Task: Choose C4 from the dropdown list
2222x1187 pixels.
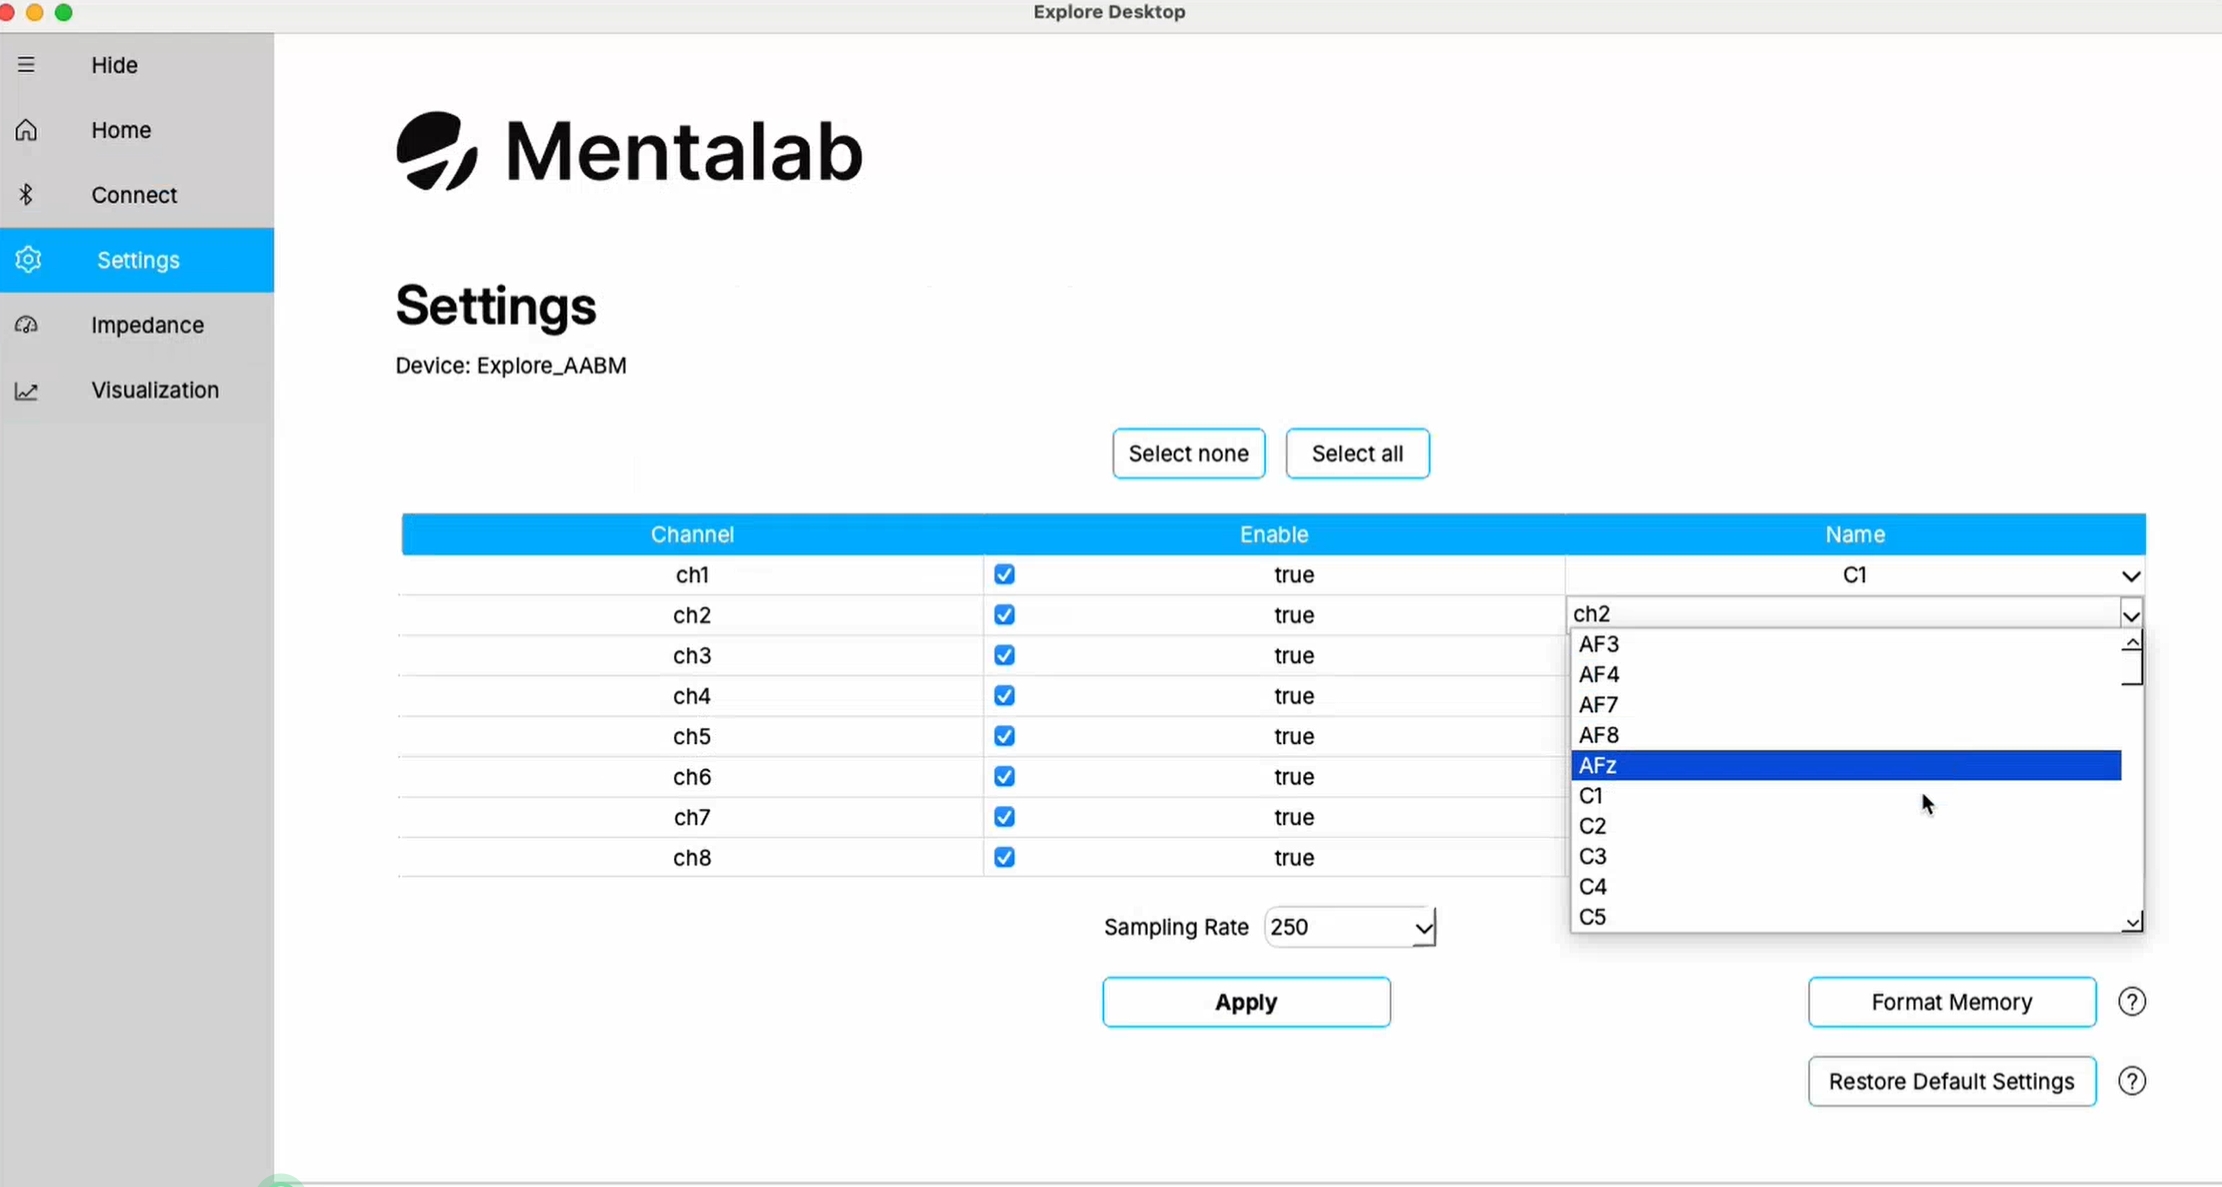Action: pos(1846,887)
